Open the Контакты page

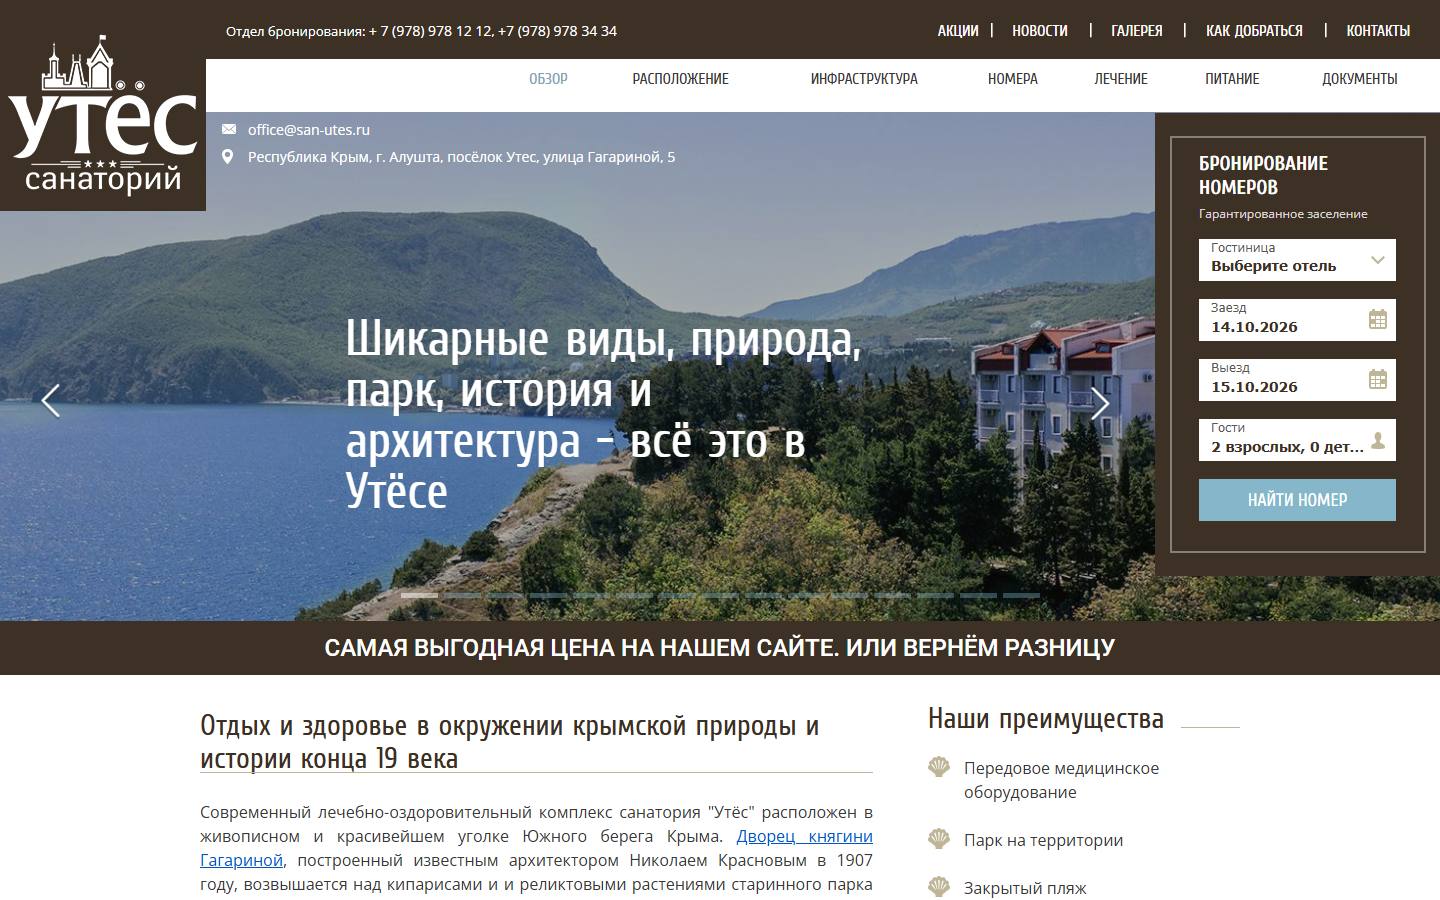1378,31
